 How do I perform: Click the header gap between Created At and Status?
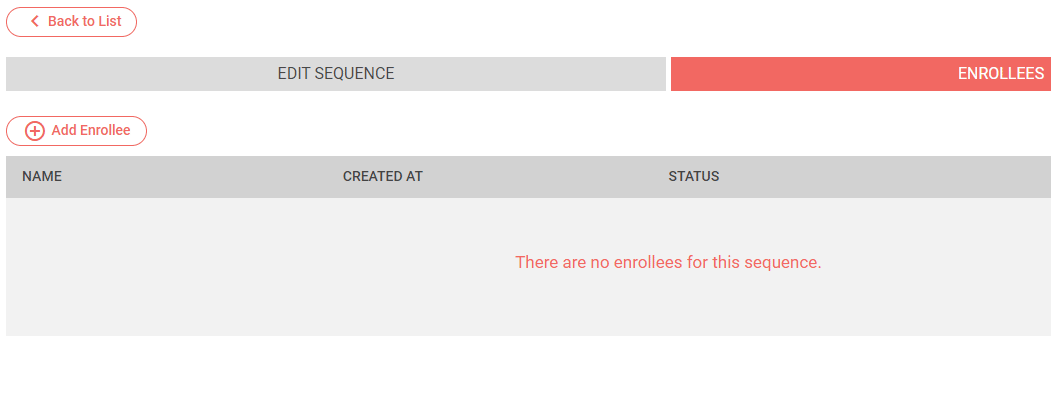545,177
